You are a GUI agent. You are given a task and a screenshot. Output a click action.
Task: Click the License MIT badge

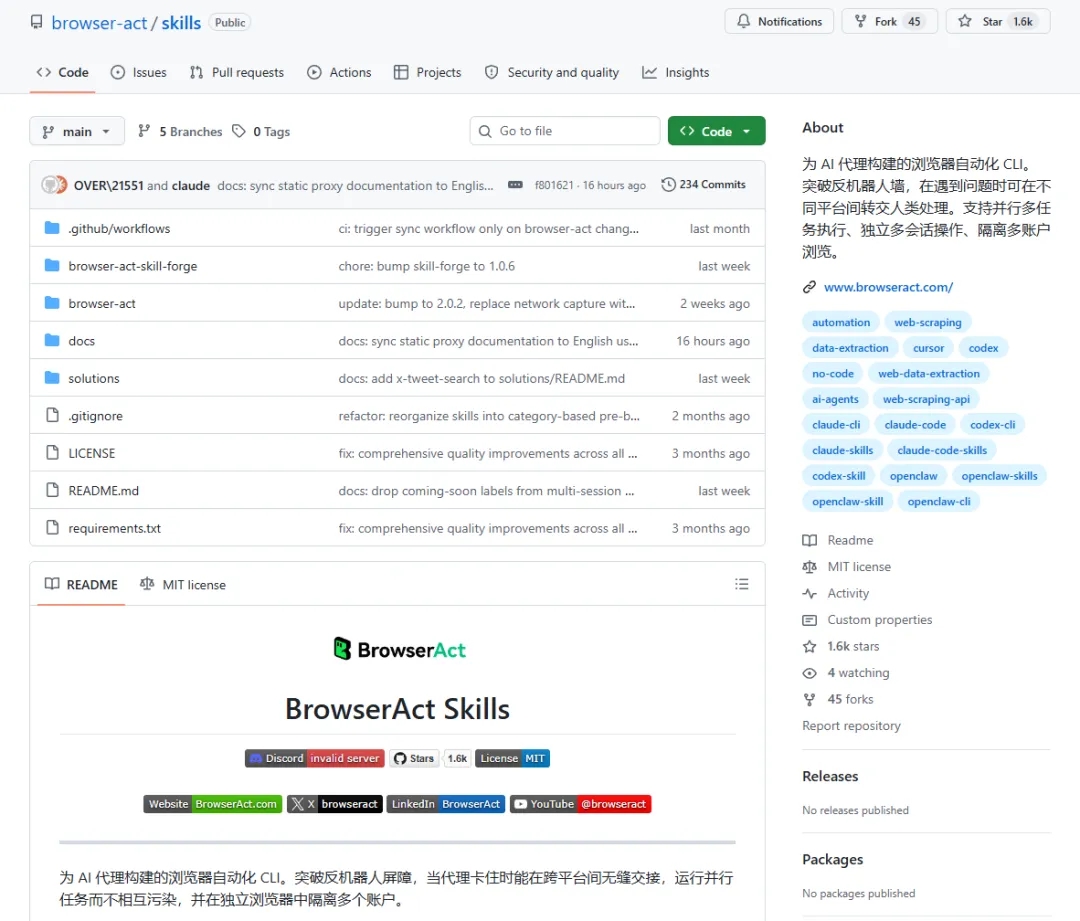512,758
